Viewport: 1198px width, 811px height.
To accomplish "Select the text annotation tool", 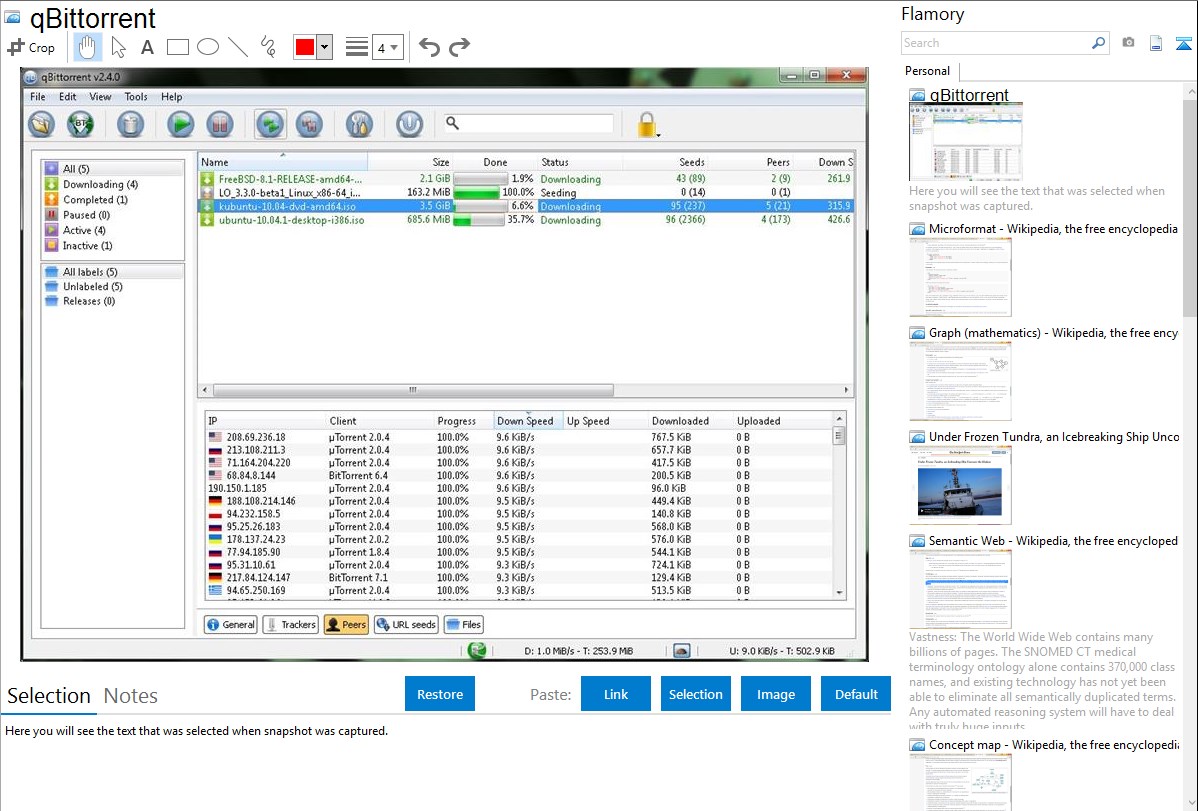I will (147, 47).
